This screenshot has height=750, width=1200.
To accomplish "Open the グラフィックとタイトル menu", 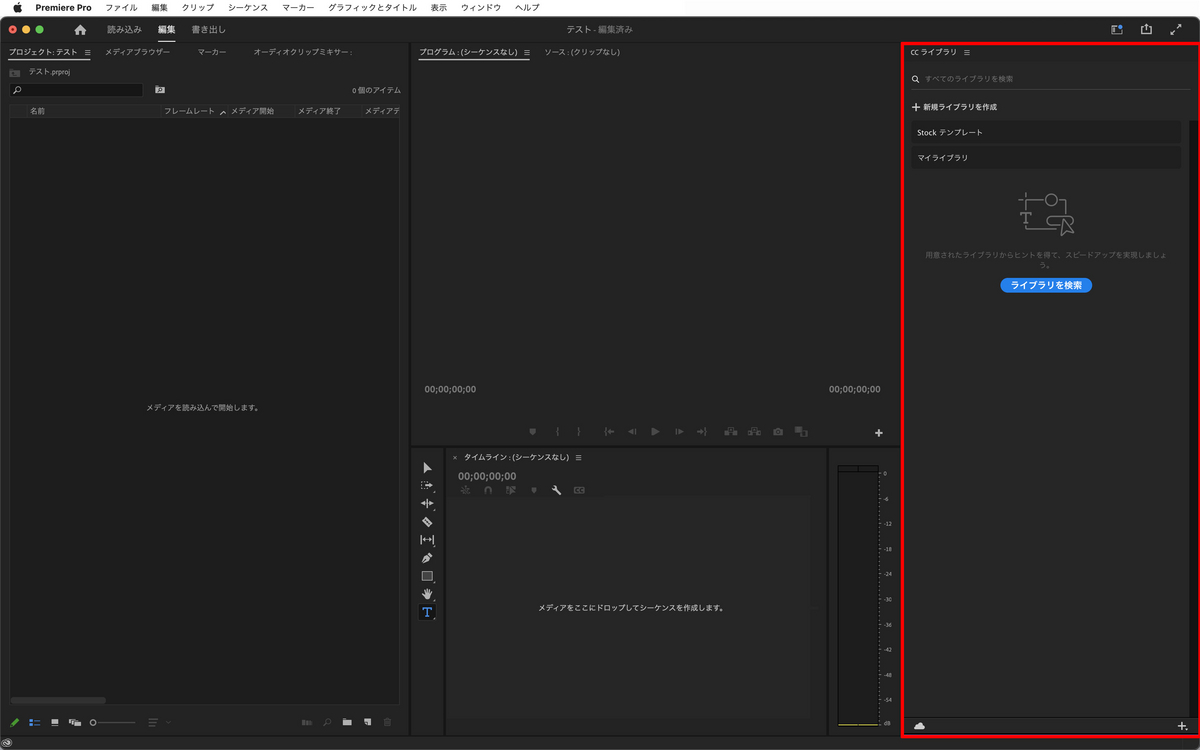I will [372, 7].
